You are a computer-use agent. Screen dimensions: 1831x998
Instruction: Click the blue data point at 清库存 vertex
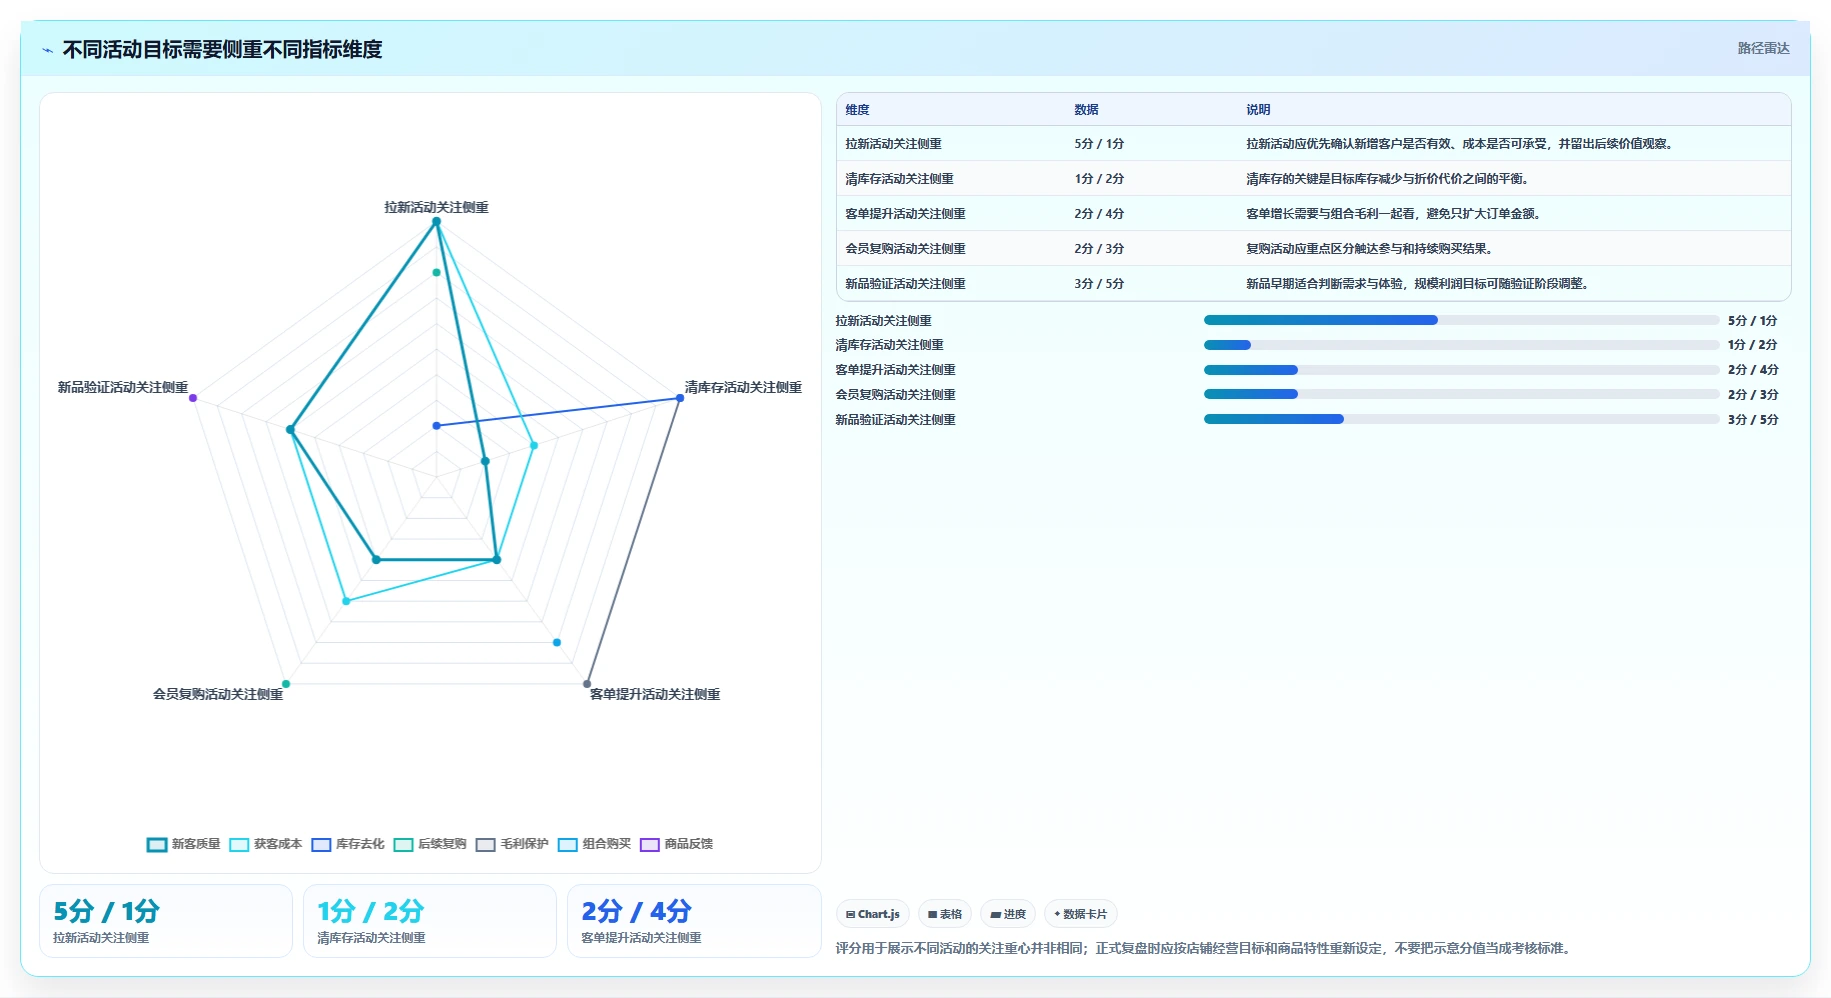point(680,398)
